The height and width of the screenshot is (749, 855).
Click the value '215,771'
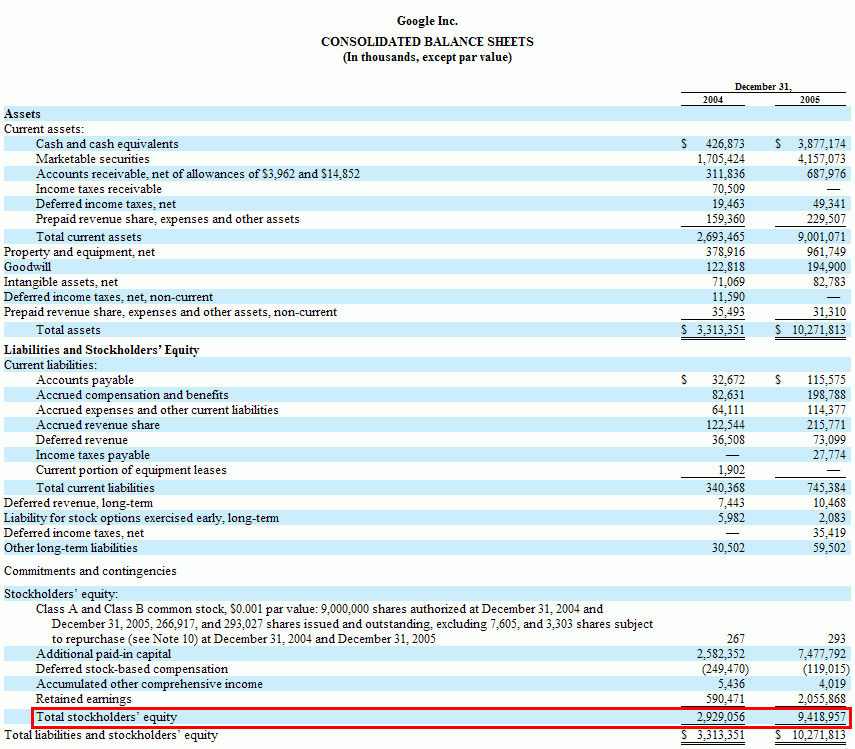point(826,425)
